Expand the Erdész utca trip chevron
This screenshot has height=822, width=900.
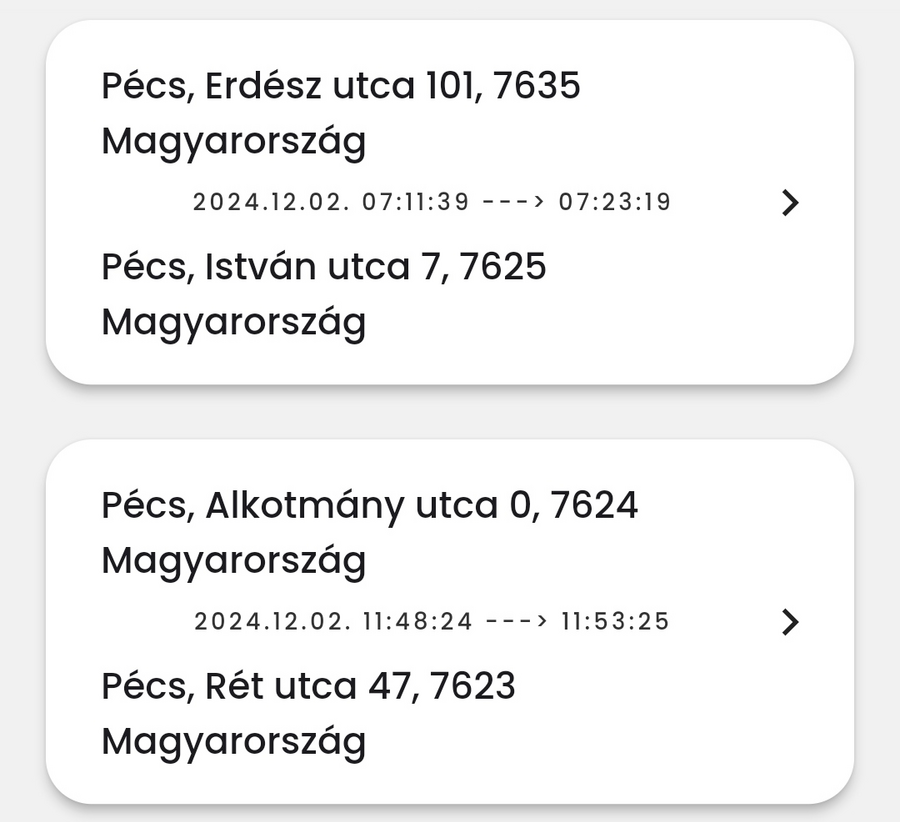tap(790, 203)
